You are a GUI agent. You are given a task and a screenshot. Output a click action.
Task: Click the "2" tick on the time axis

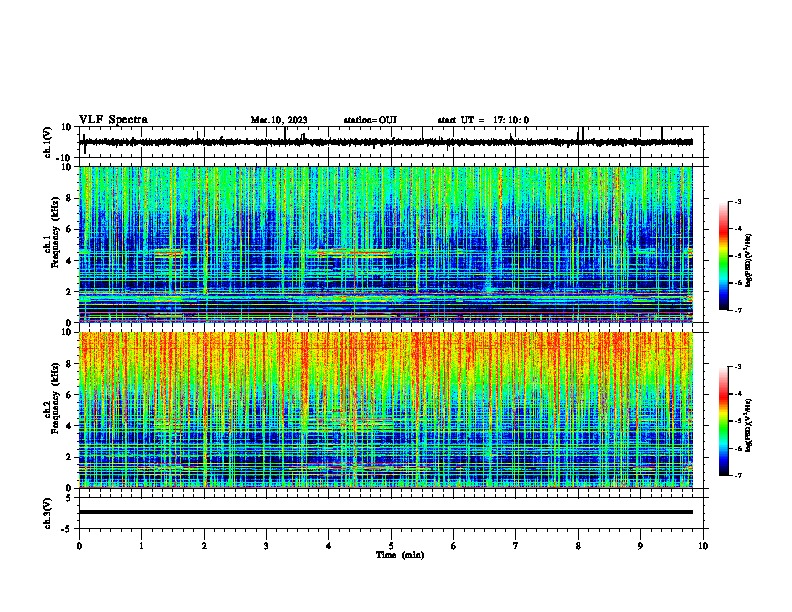pos(204,546)
